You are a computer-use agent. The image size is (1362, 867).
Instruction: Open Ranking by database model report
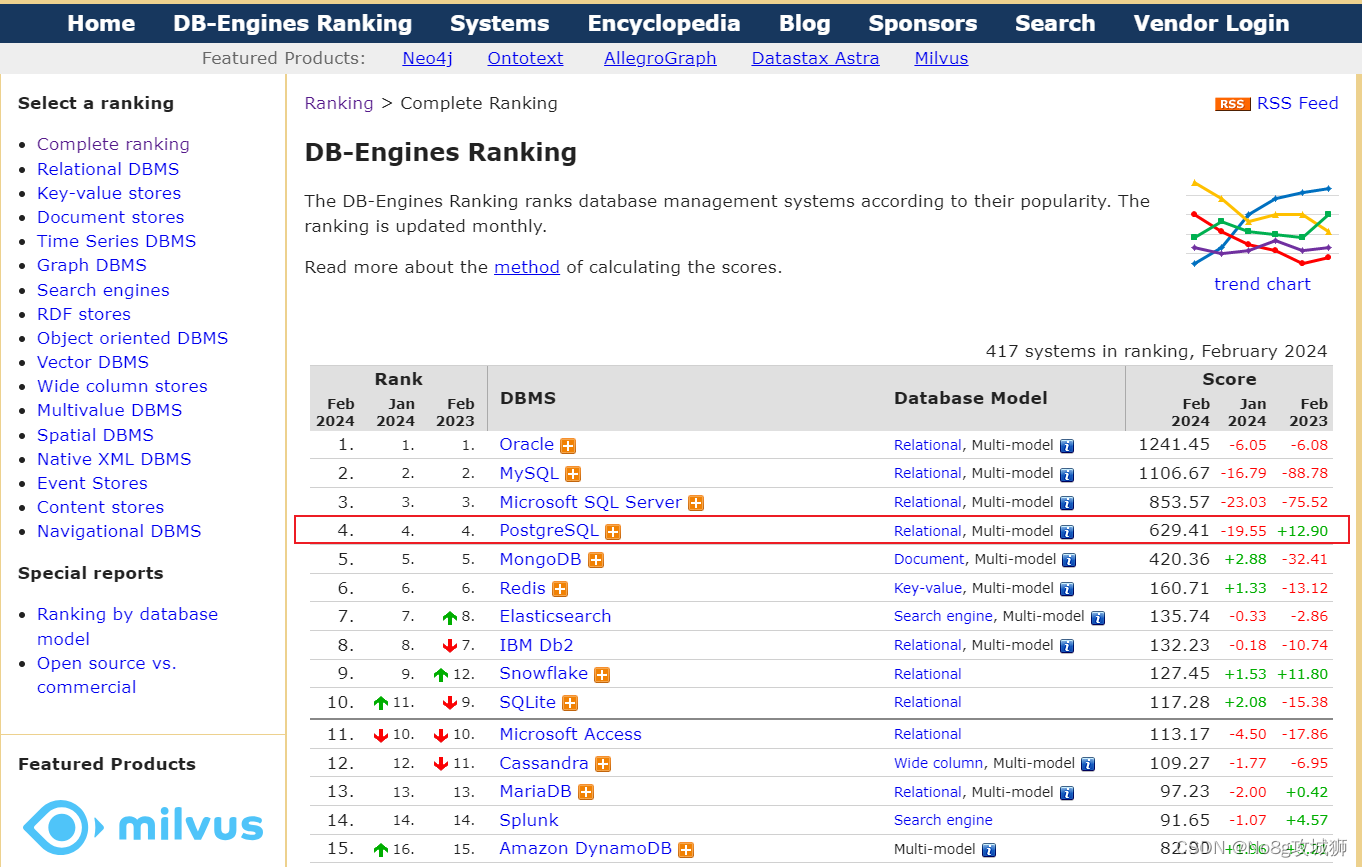[x=127, y=626]
